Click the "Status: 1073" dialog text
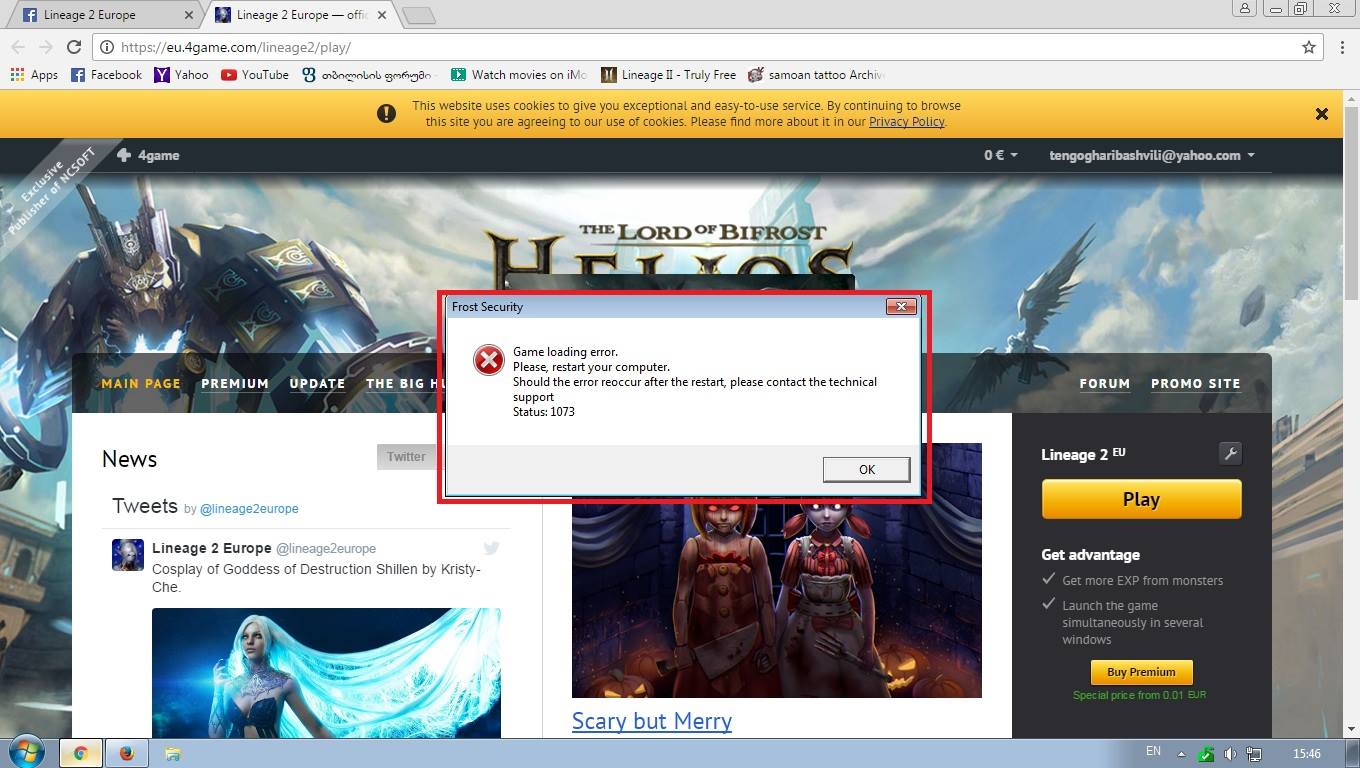The width and height of the screenshot is (1360, 768). click(x=544, y=412)
